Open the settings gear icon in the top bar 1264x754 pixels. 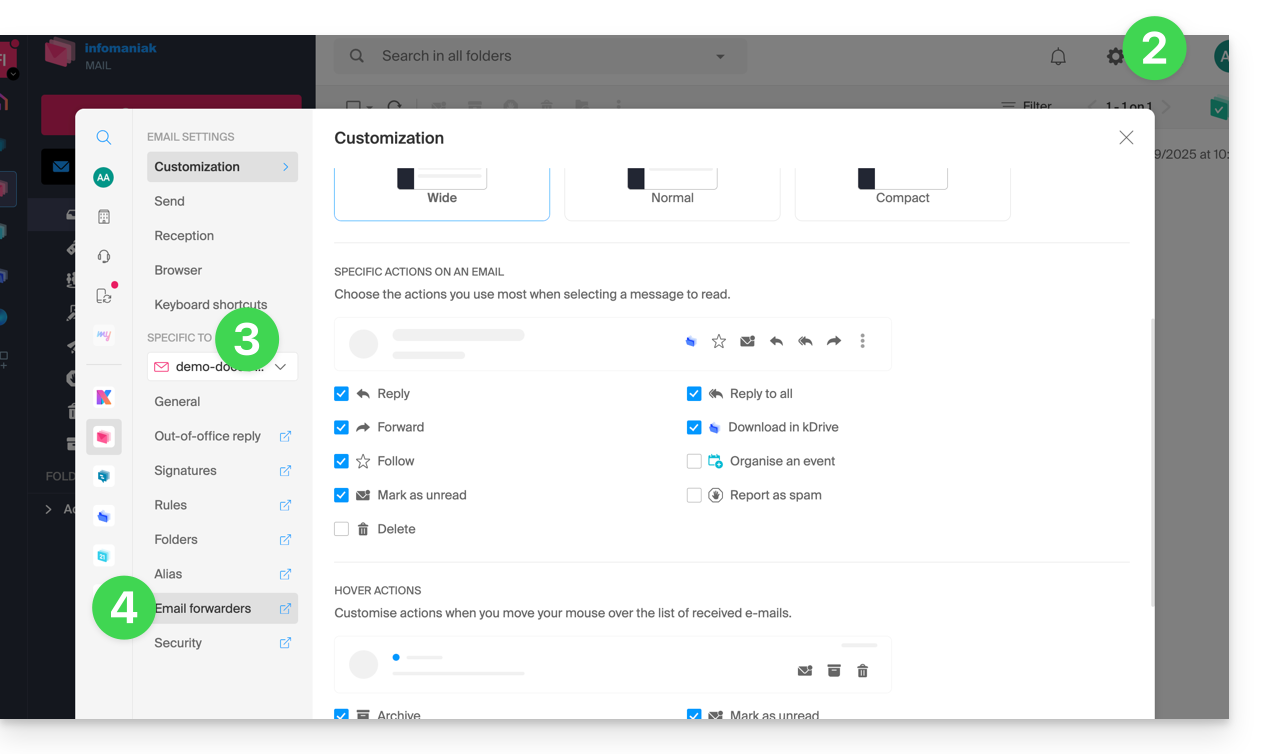point(1115,57)
